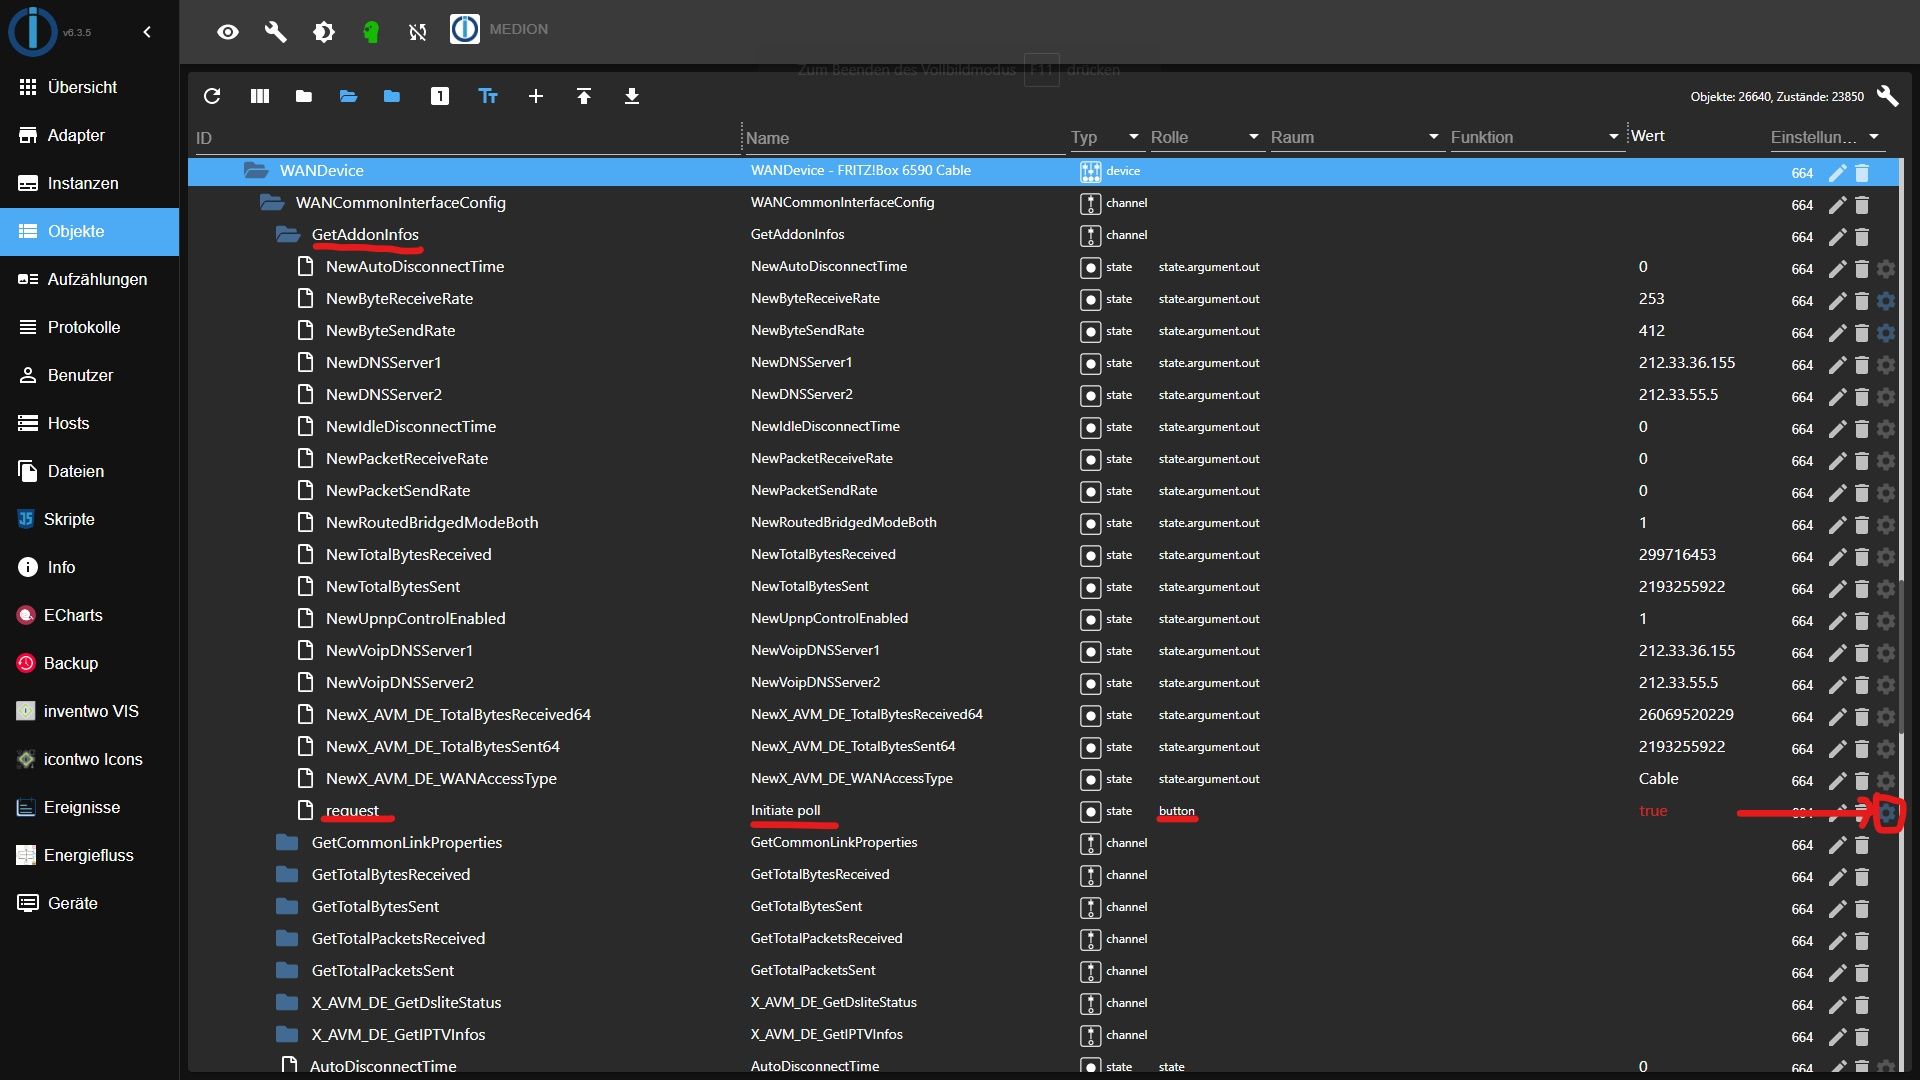This screenshot has width=1920, height=1080.
Task: Open Backup in sidebar
Action: pyautogui.click(x=90, y=663)
